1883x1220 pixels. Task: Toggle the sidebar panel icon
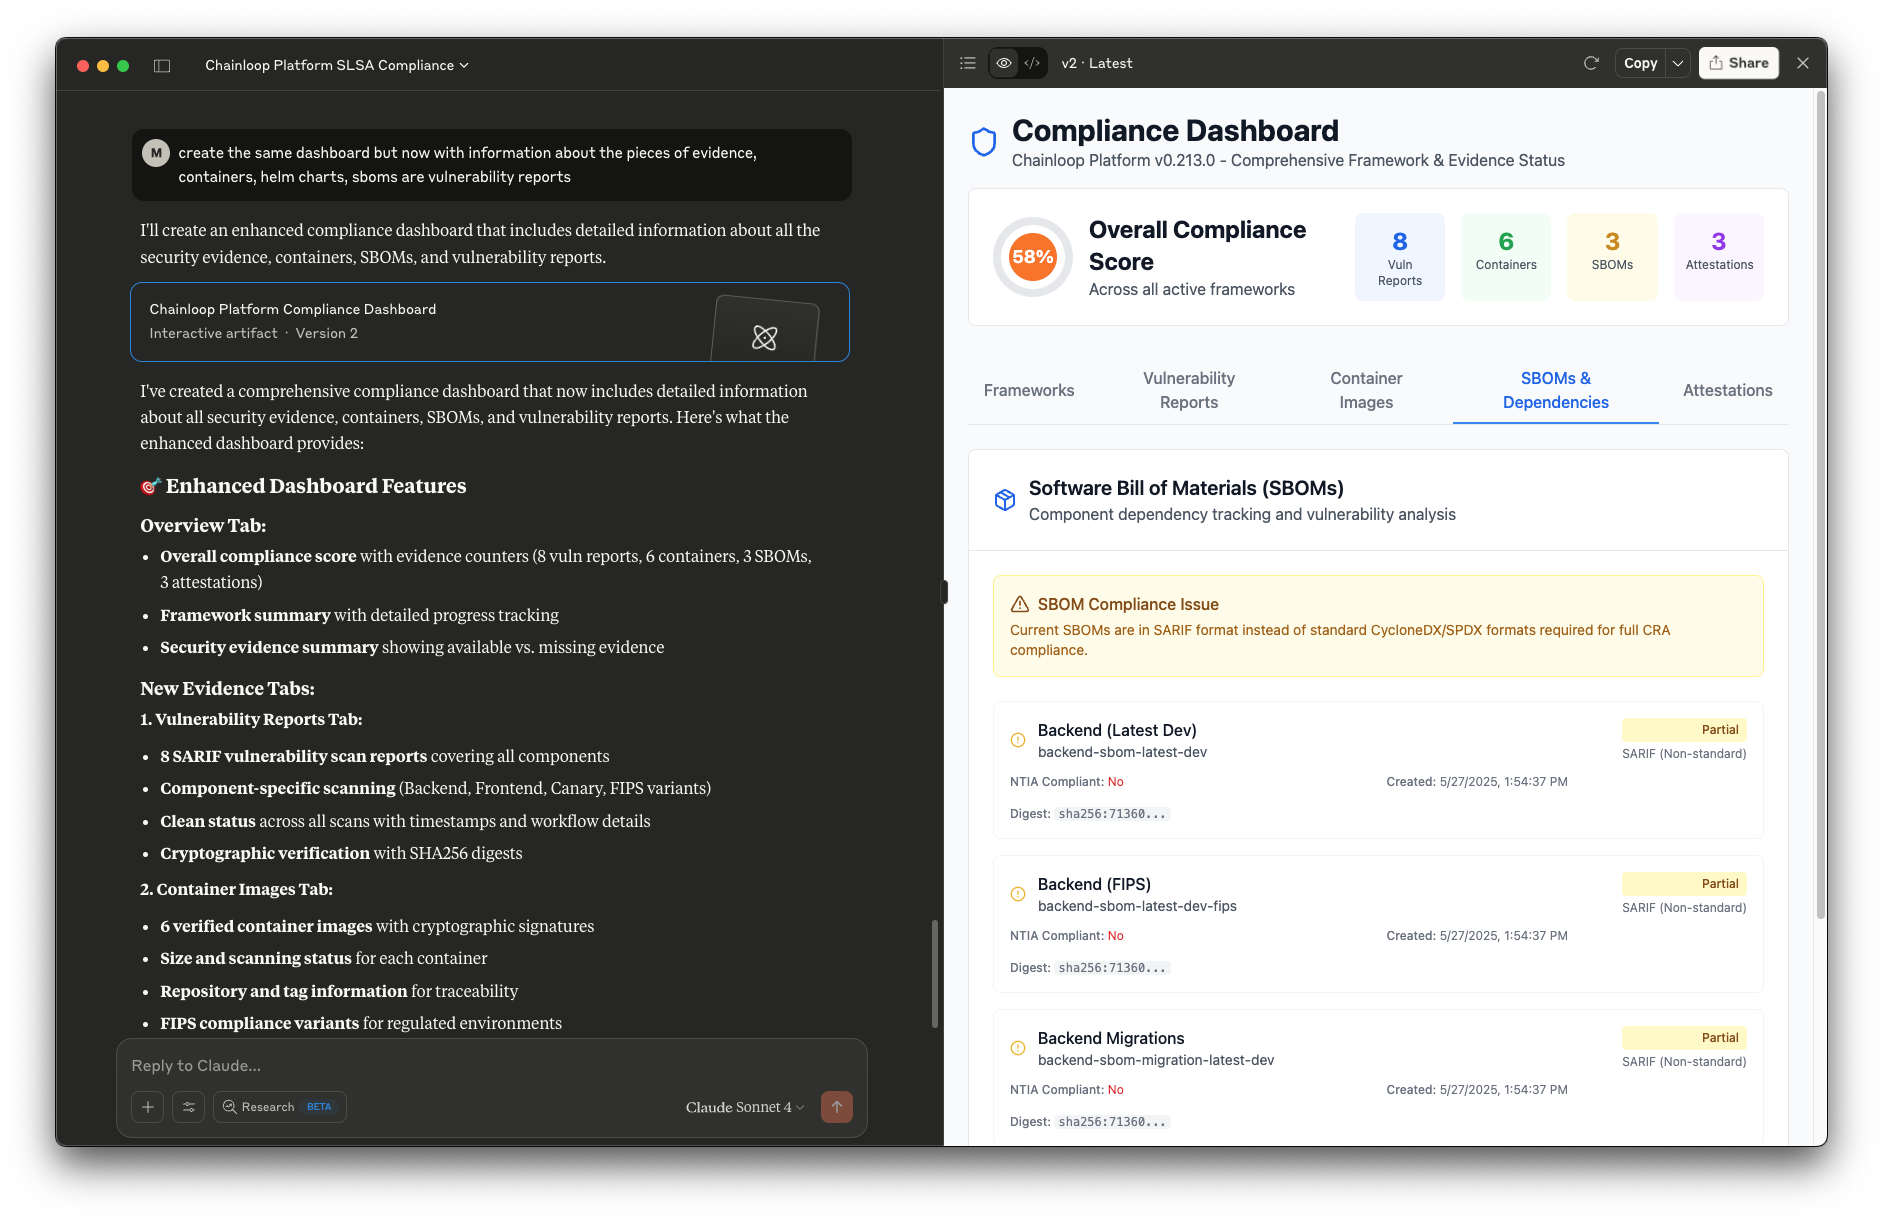(x=162, y=65)
